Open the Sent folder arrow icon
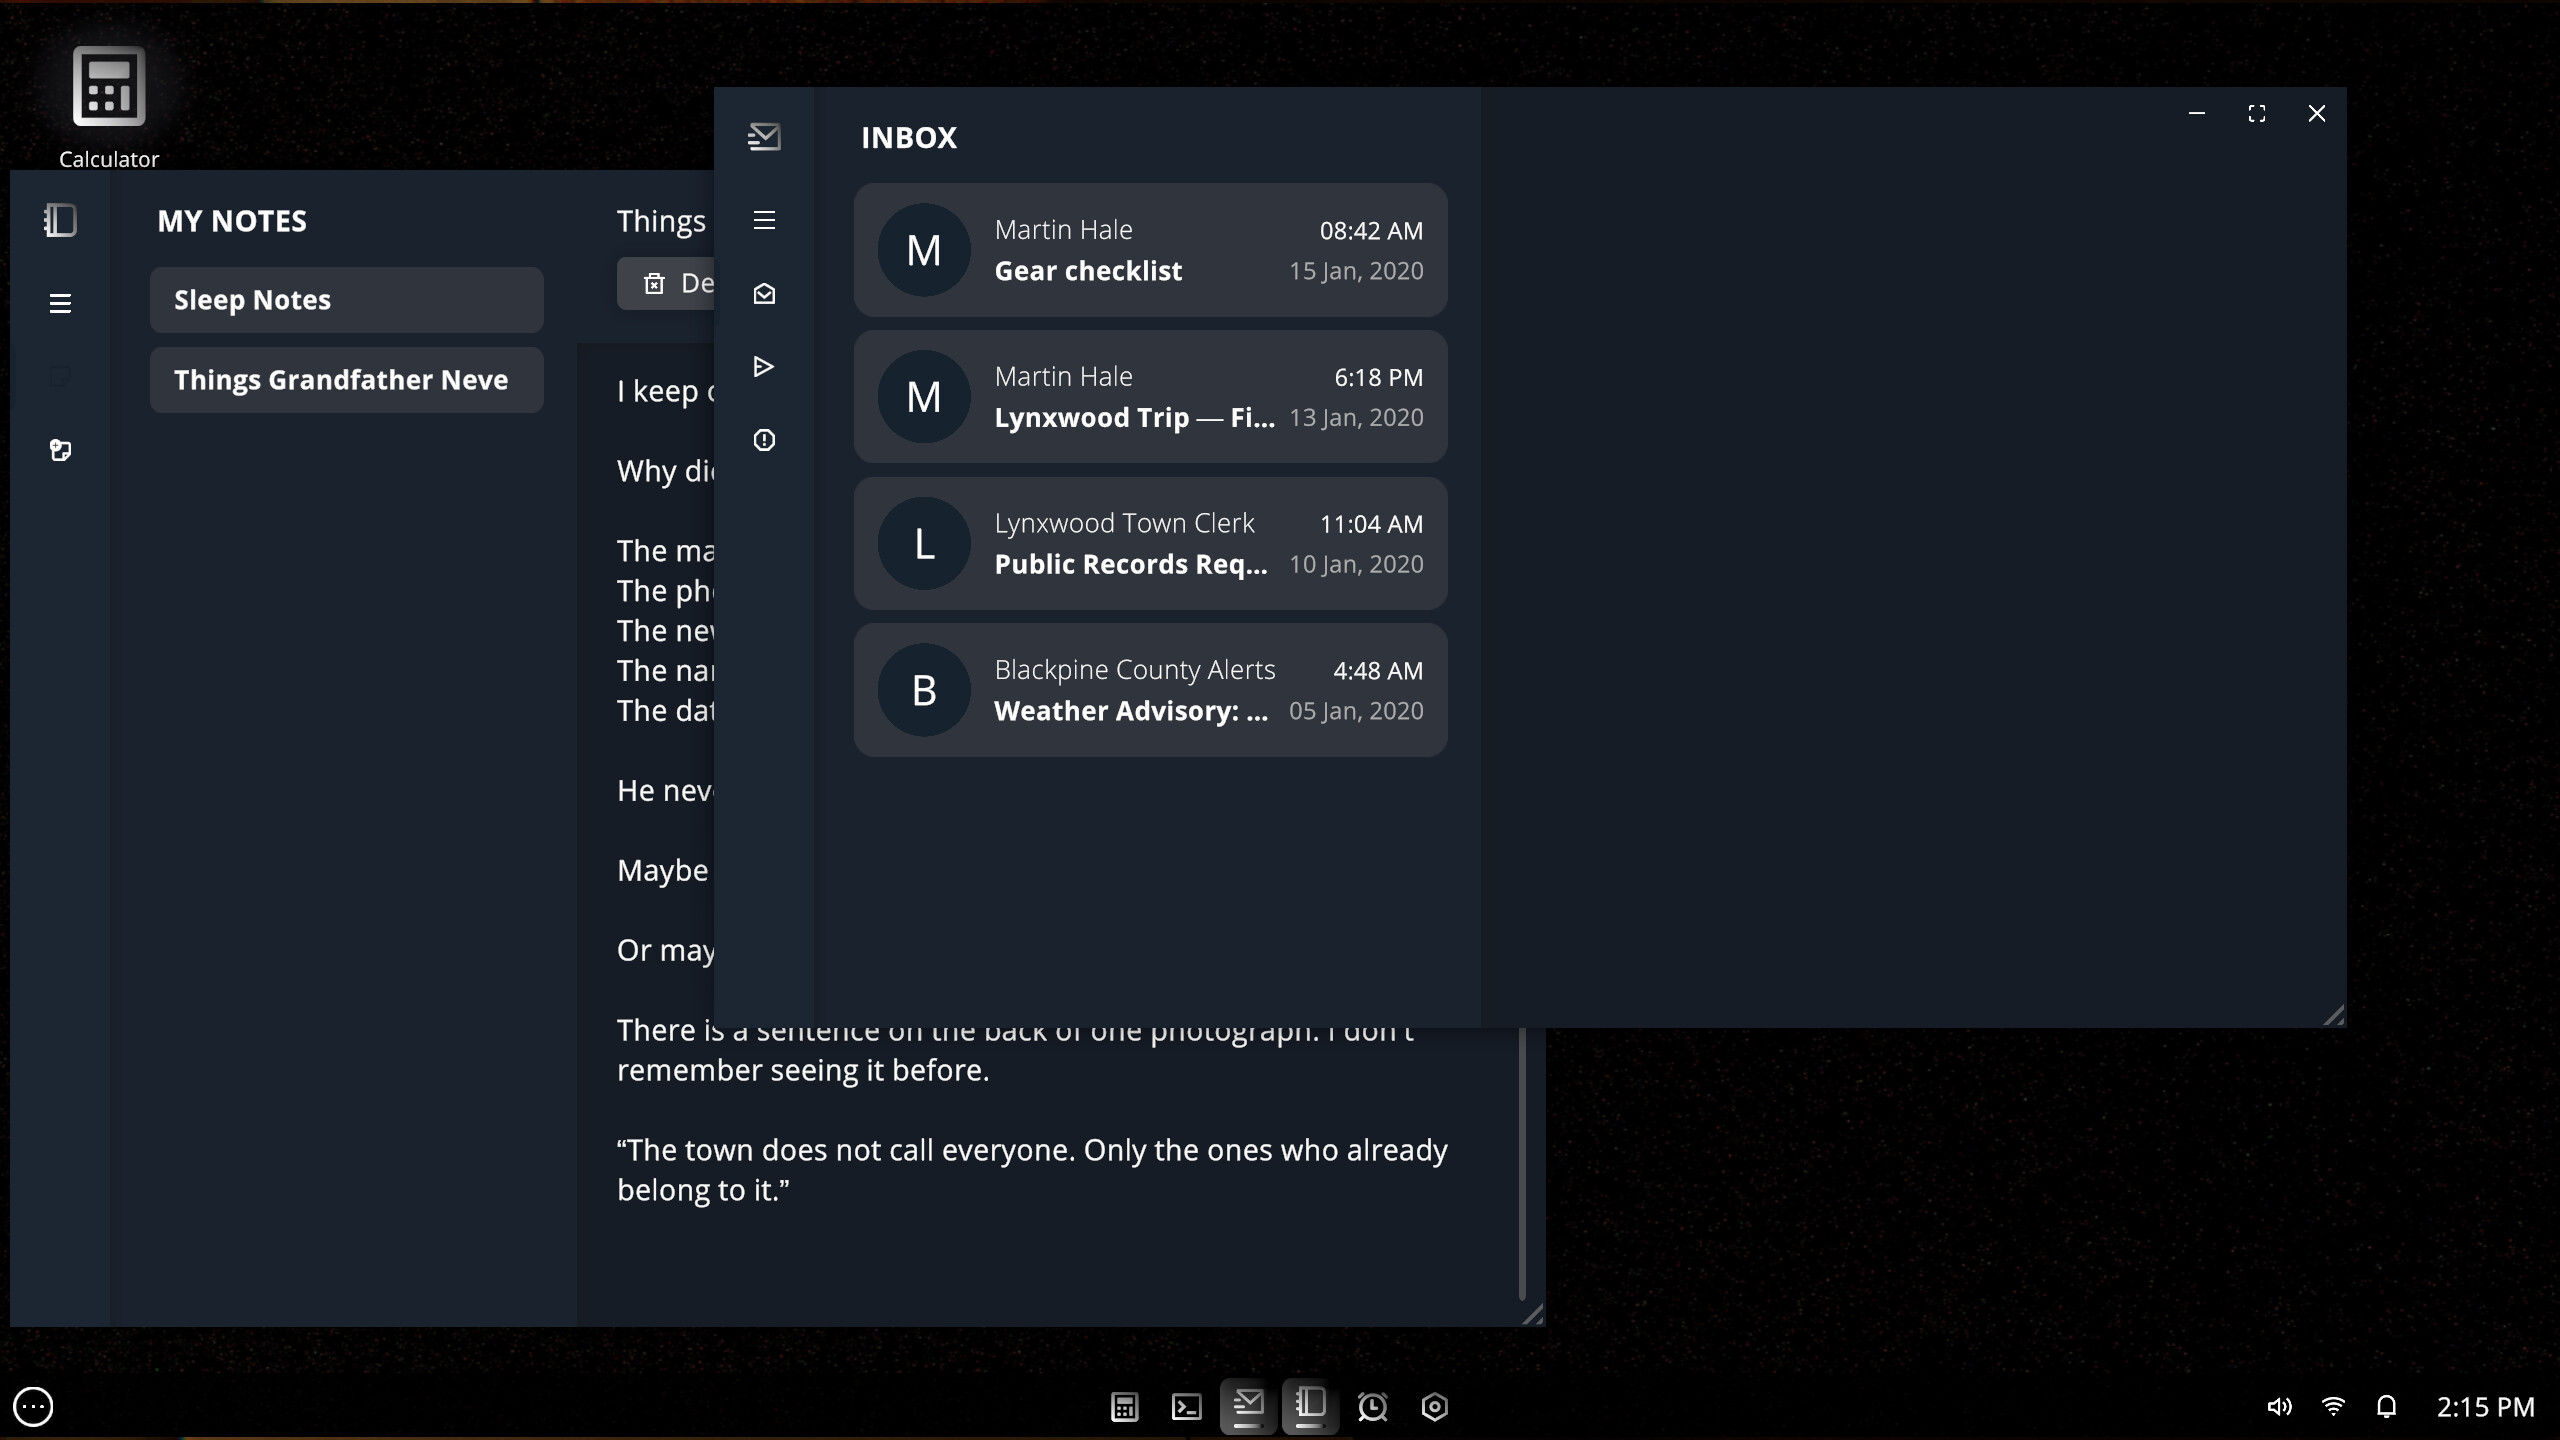This screenshot has width=2560, height=1440. pos(764,367)
